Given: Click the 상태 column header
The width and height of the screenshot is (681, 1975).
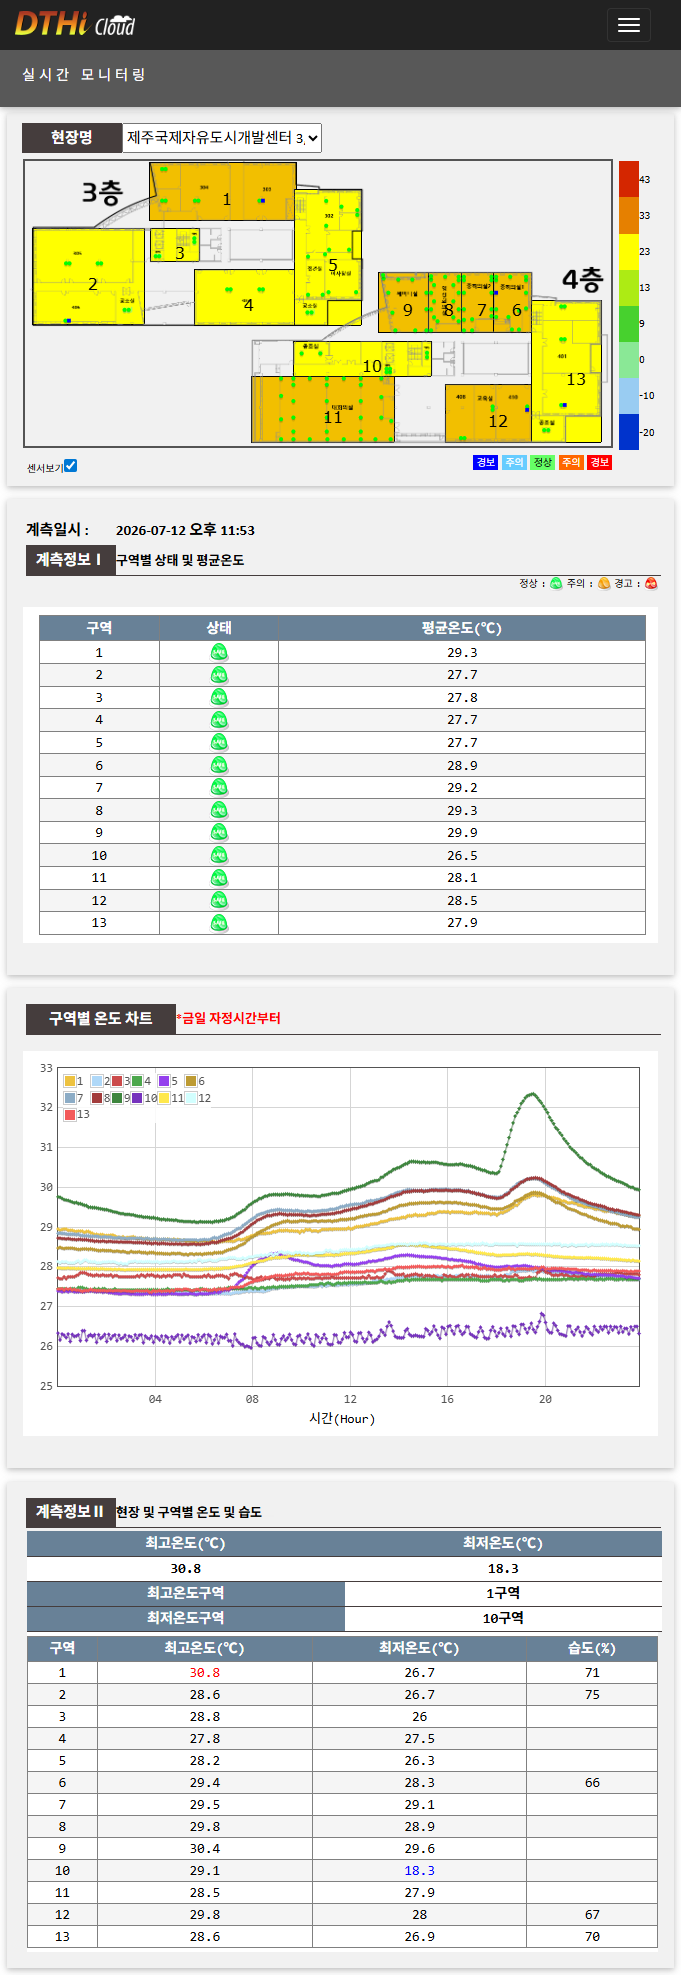Looking at the screenshot, I should pyautogui.click(x=219, y=628).
